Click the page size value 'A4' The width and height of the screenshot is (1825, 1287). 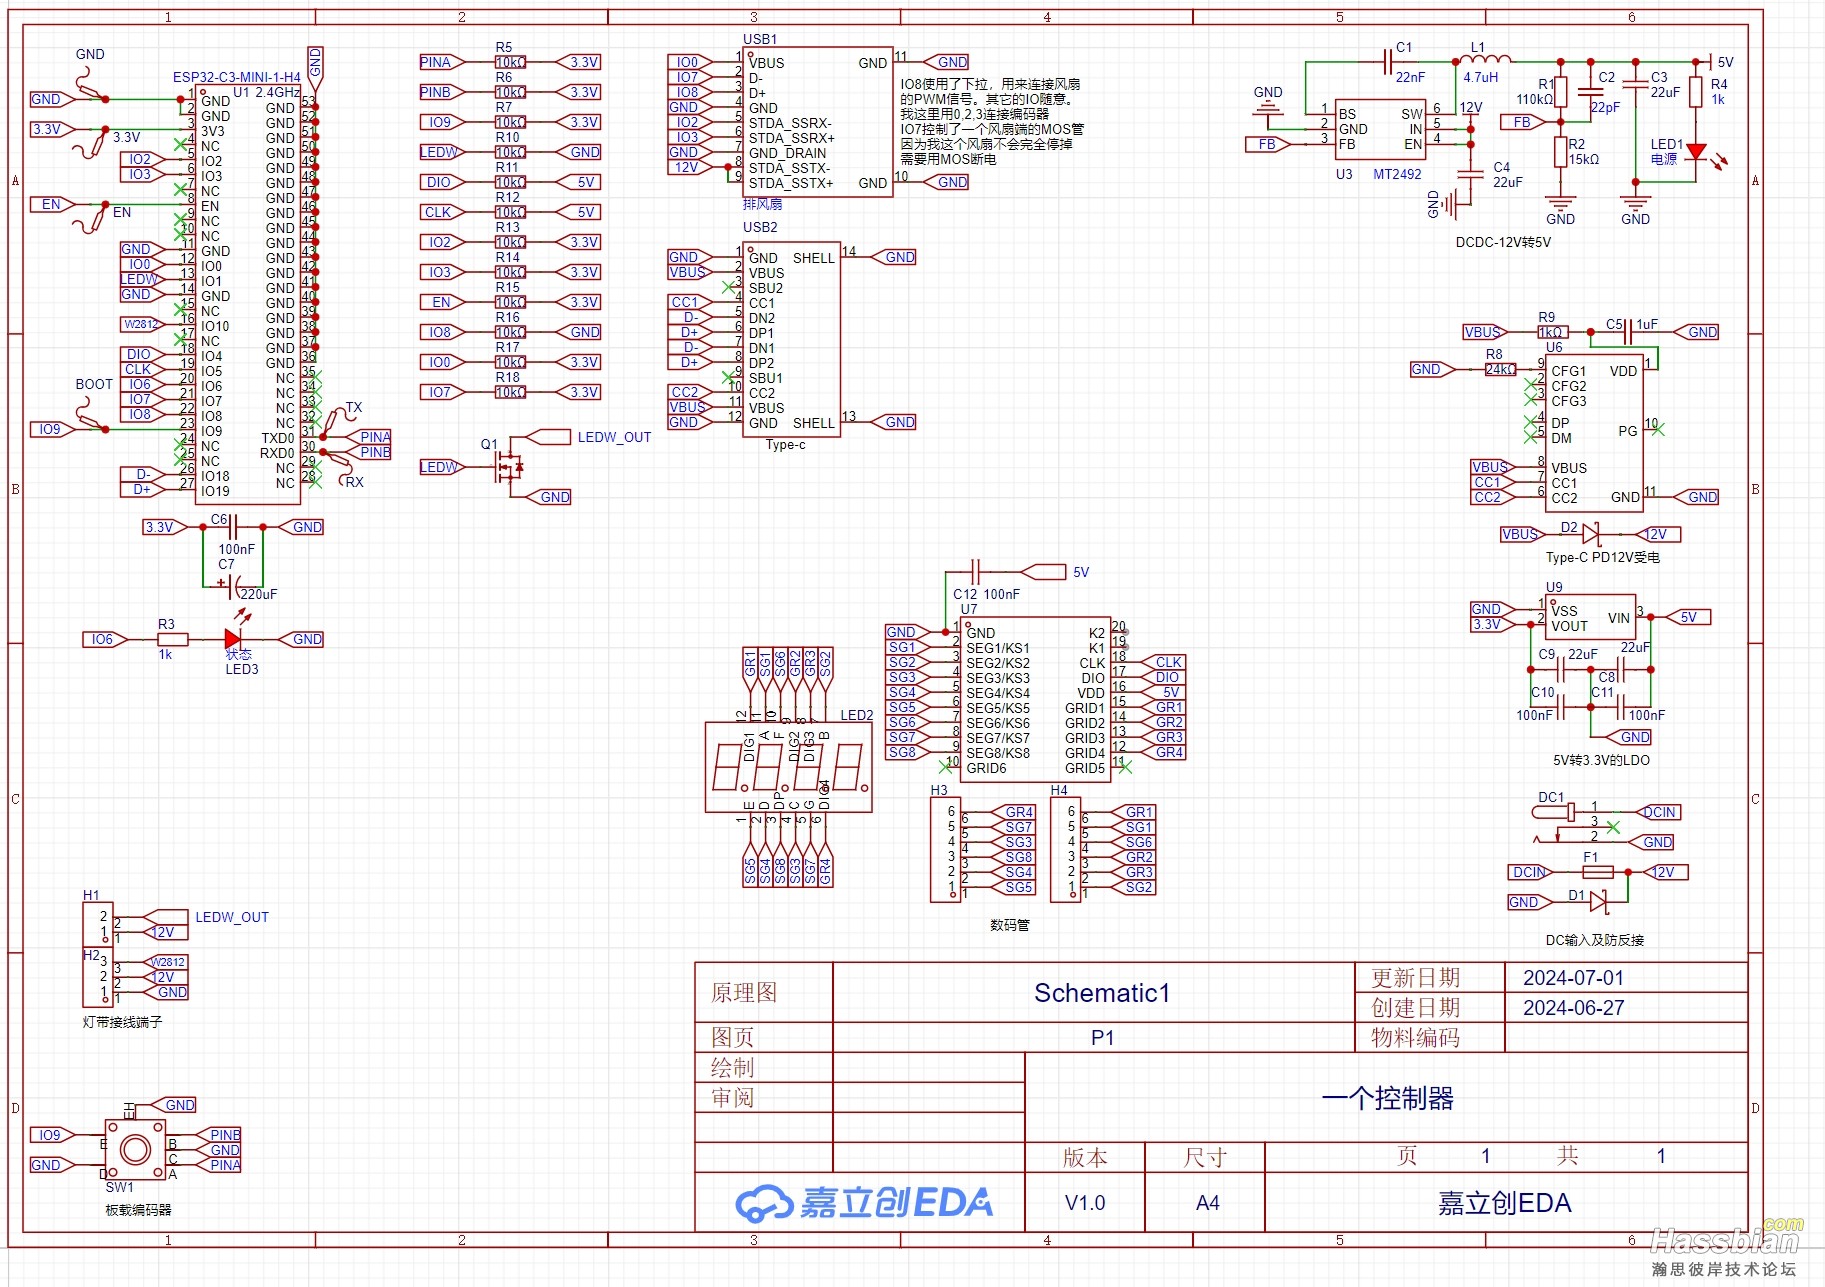pos(1207,1203)
